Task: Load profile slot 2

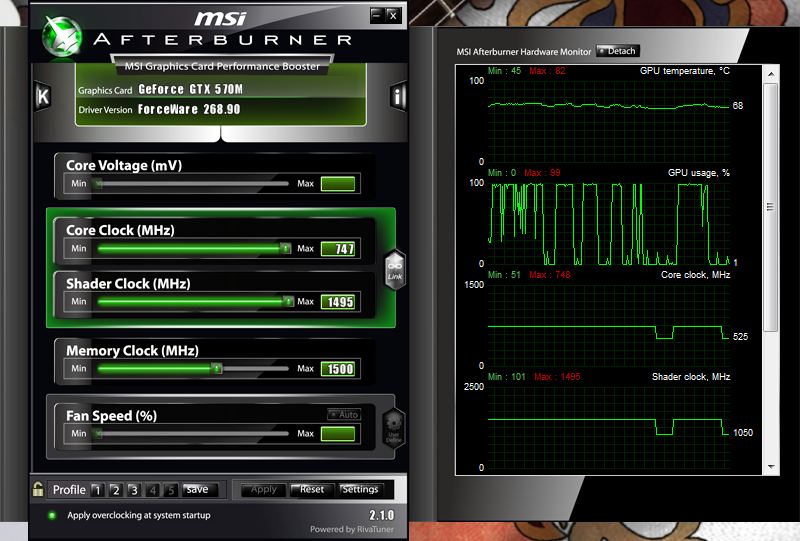Action: pyautogui.click(x=115, y=490)
